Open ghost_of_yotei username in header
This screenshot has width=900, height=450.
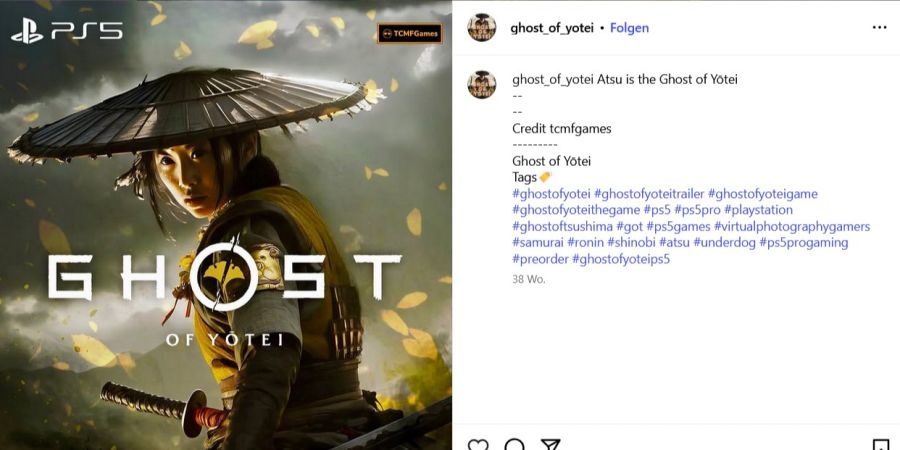point(552,28)
